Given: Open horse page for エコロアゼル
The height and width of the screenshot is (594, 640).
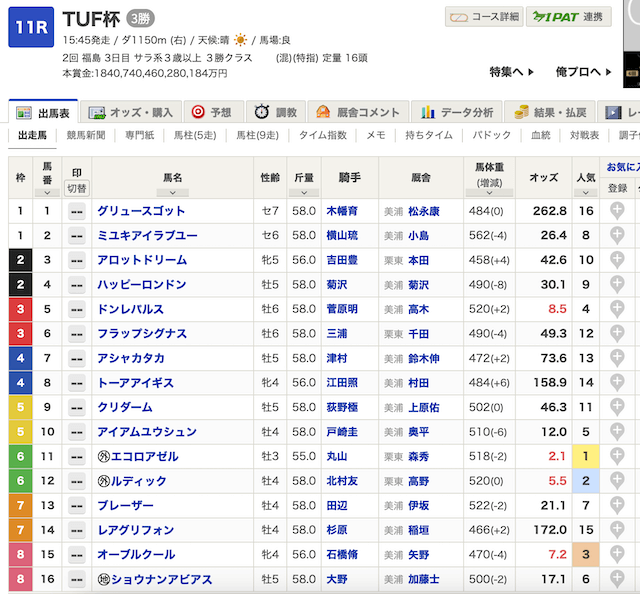Looking at the screenshot, I should point(144,456).
